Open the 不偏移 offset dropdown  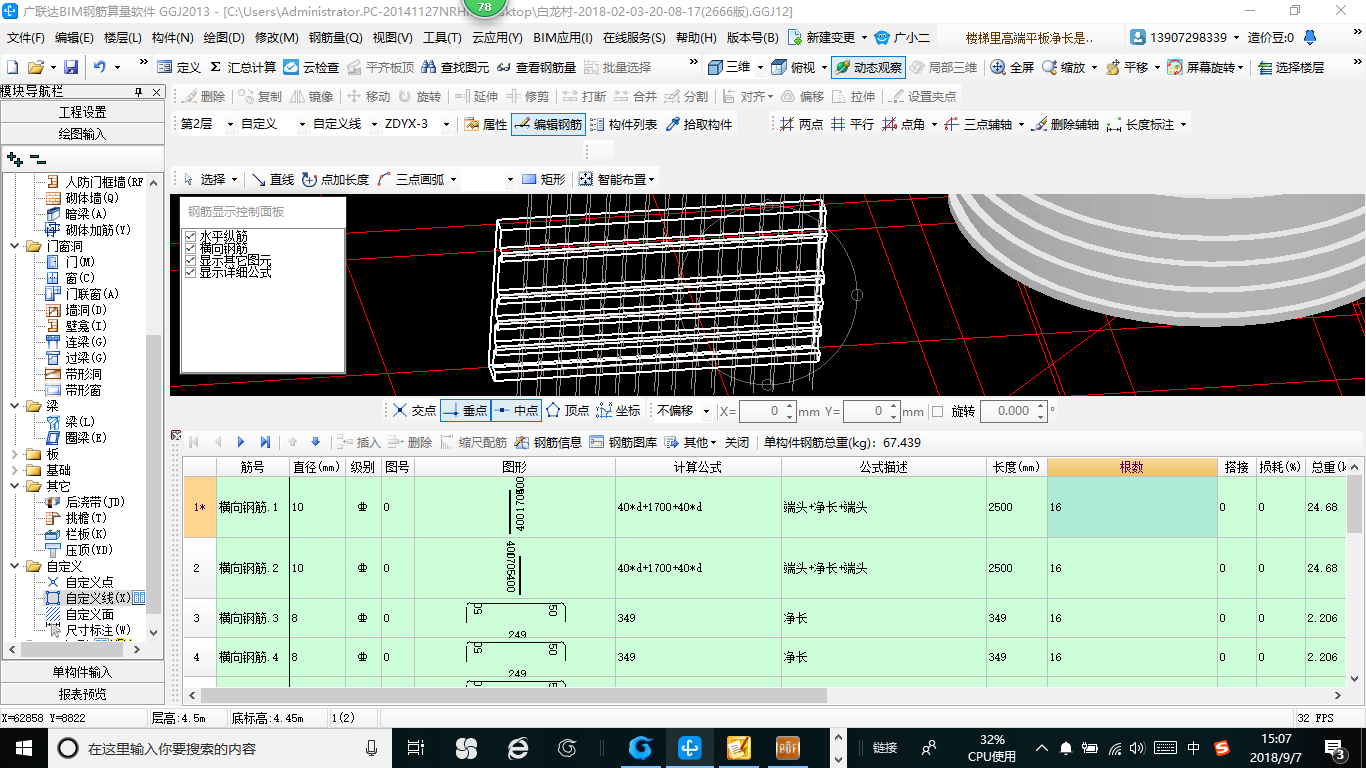pyautogui.click(x=707, y=411)
